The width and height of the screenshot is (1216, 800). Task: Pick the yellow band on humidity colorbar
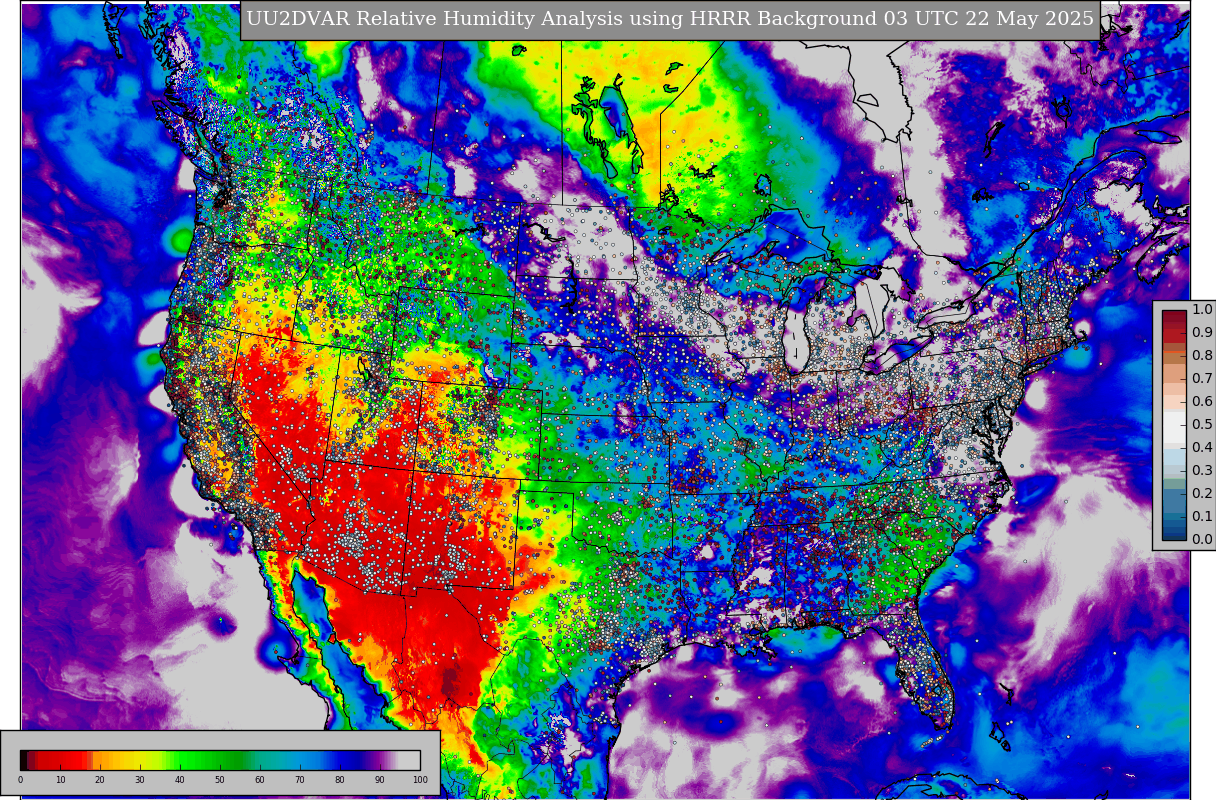tap(140, 760)
